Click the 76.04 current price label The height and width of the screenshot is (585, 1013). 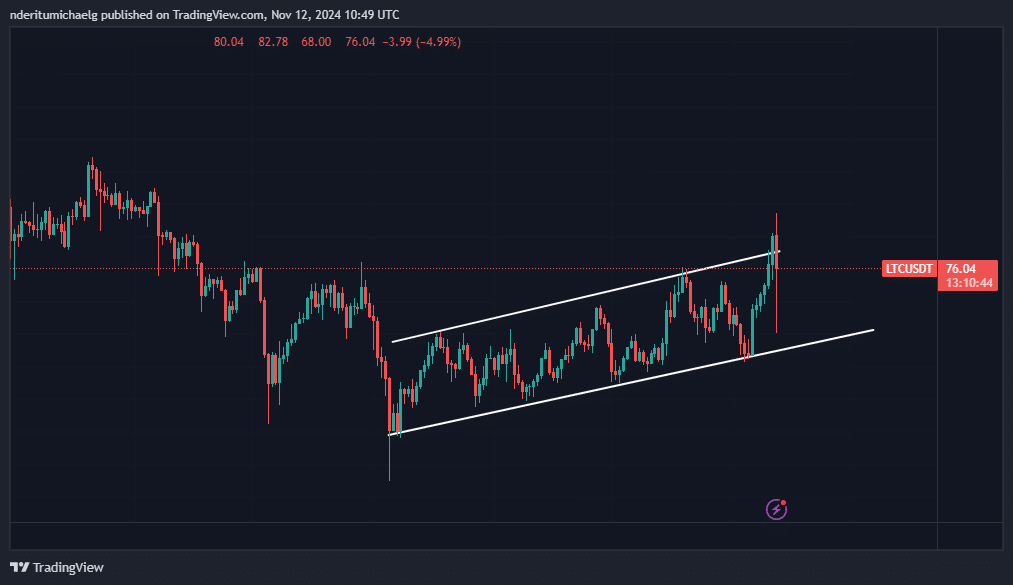tap(960, 269)
